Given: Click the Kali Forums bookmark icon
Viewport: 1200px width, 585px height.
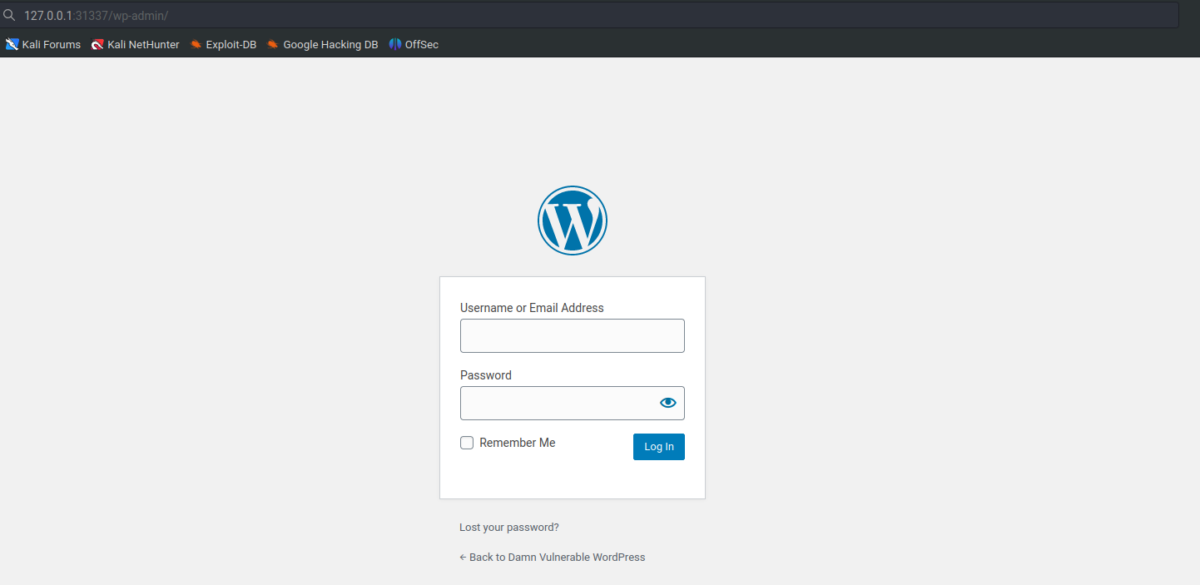Looking at the screenshot, I should [x=11, y=44].
